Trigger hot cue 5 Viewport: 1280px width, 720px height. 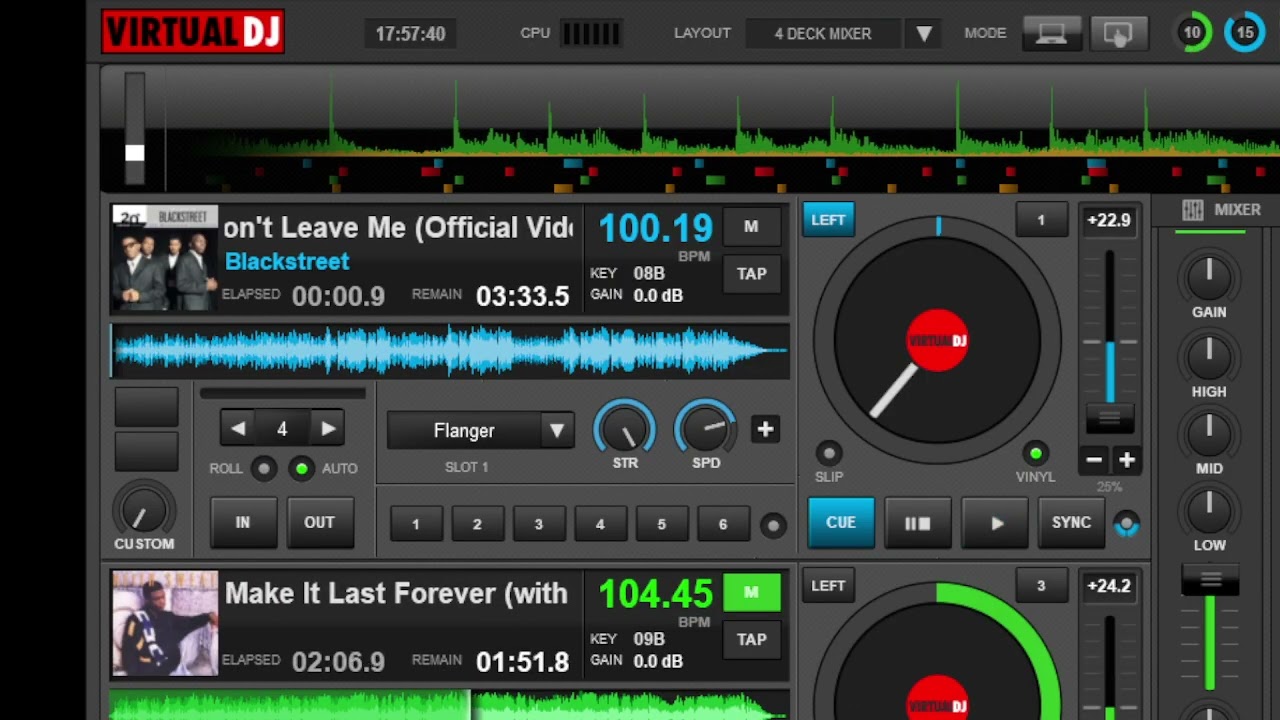pyautogui.click(x=661, y=524)
